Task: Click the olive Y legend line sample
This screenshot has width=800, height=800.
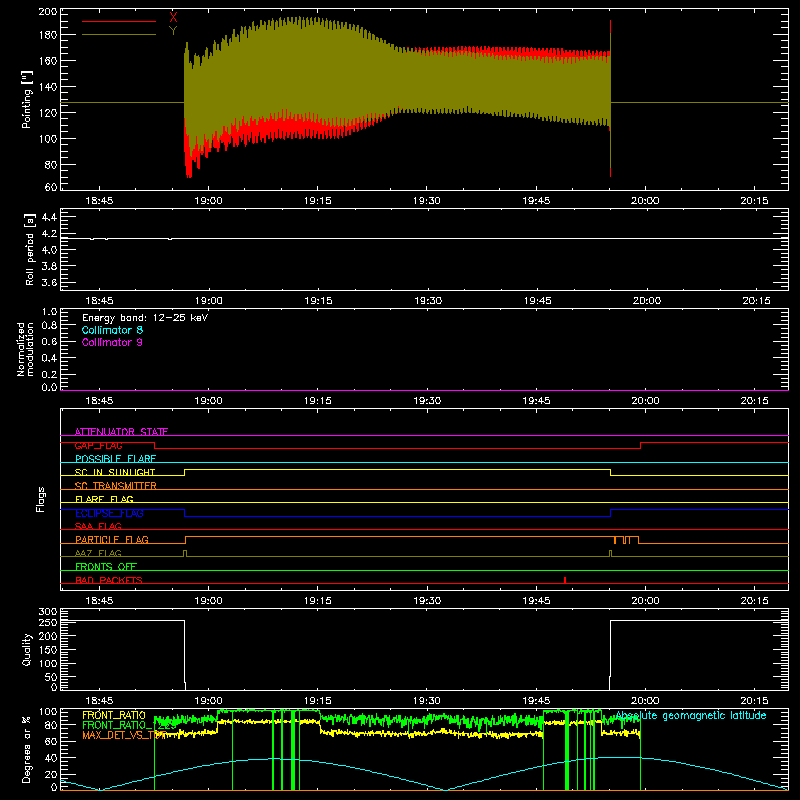Action: pyautogui.click(x=119, y=35)
